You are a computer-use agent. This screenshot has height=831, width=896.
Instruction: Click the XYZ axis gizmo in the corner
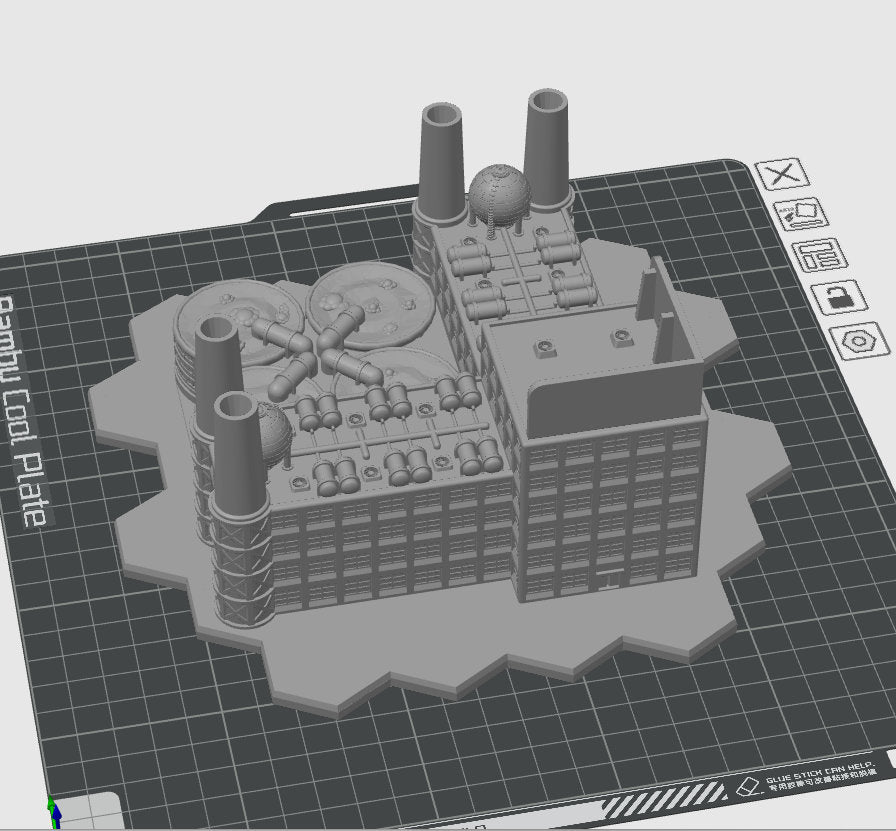[x=54, y=812]
